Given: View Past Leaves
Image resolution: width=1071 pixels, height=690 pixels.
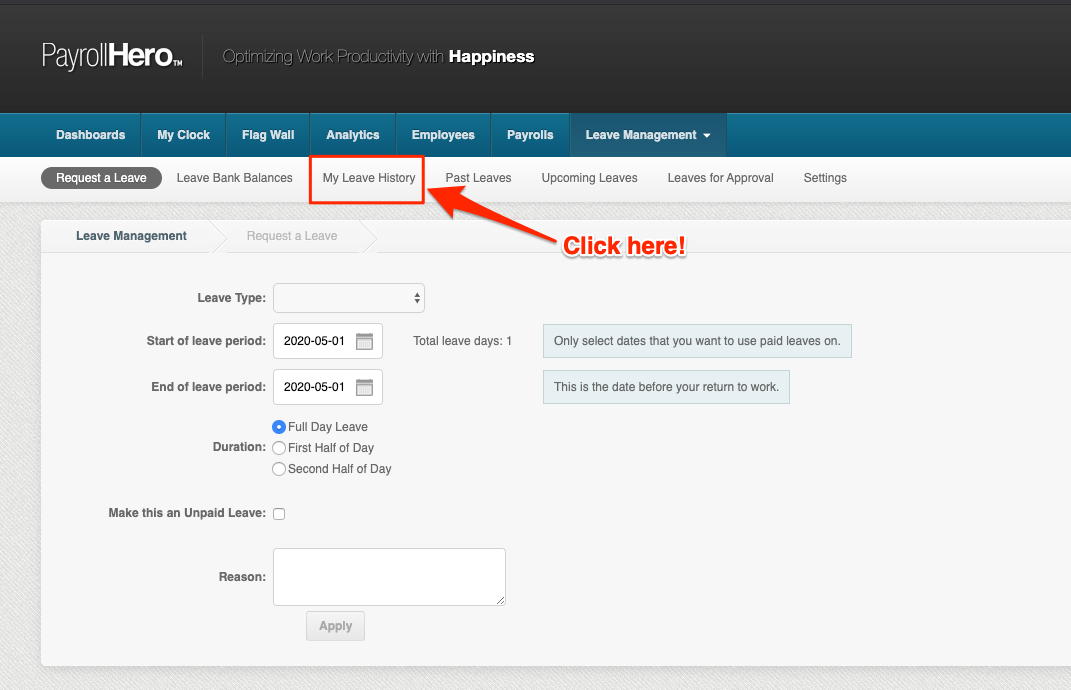Looking at the screenshot, I should [x=478, y=178].
